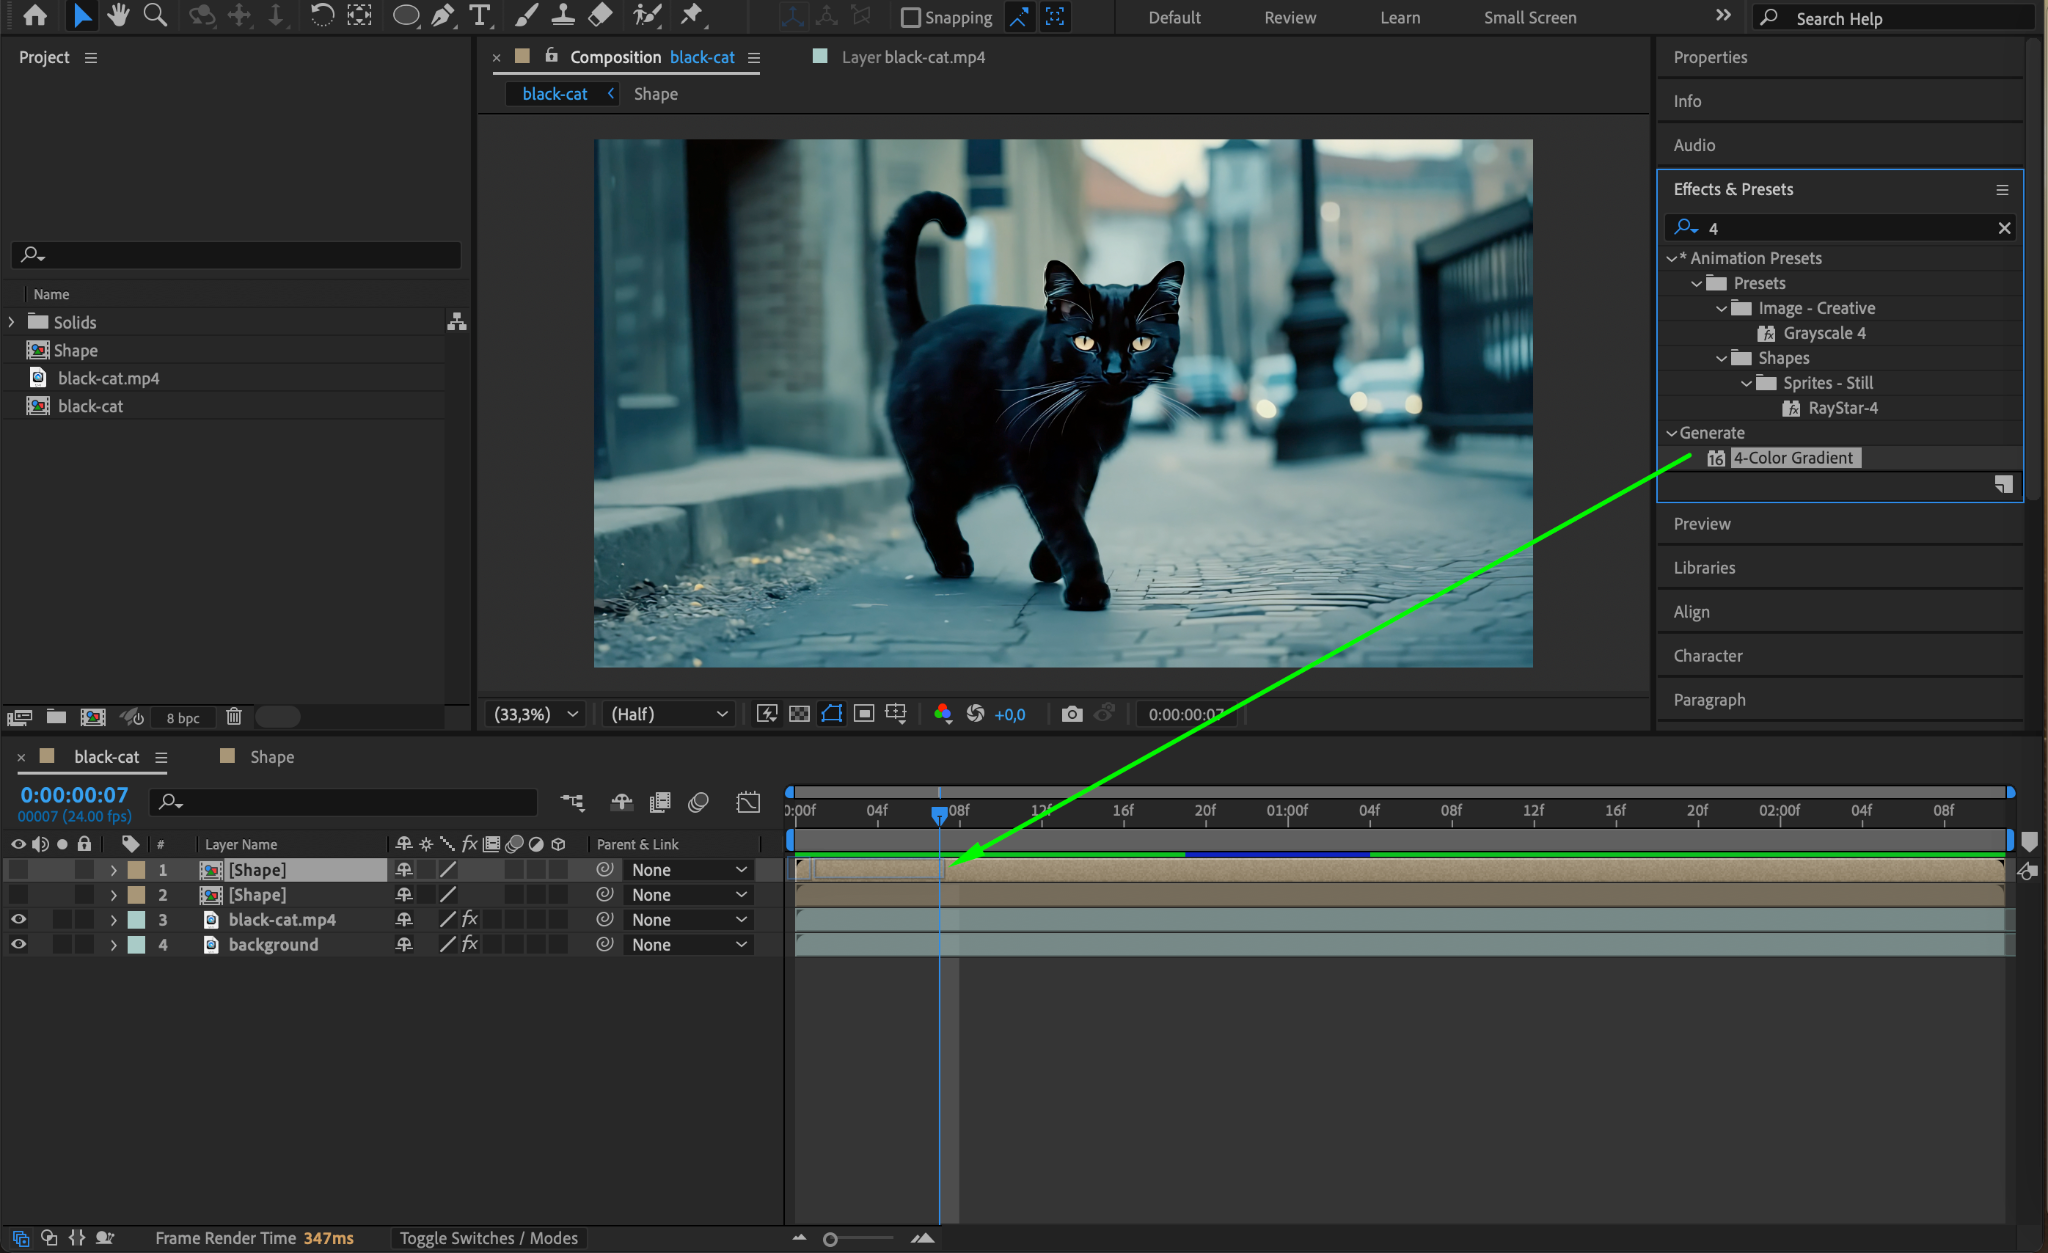
Task: Click the Take Snapshot camera icon
Action: pos(1072,714)
